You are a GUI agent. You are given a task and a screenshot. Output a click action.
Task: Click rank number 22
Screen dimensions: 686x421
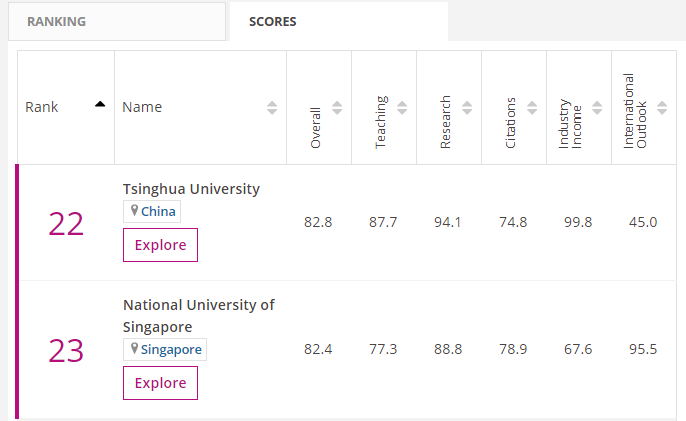66,224
